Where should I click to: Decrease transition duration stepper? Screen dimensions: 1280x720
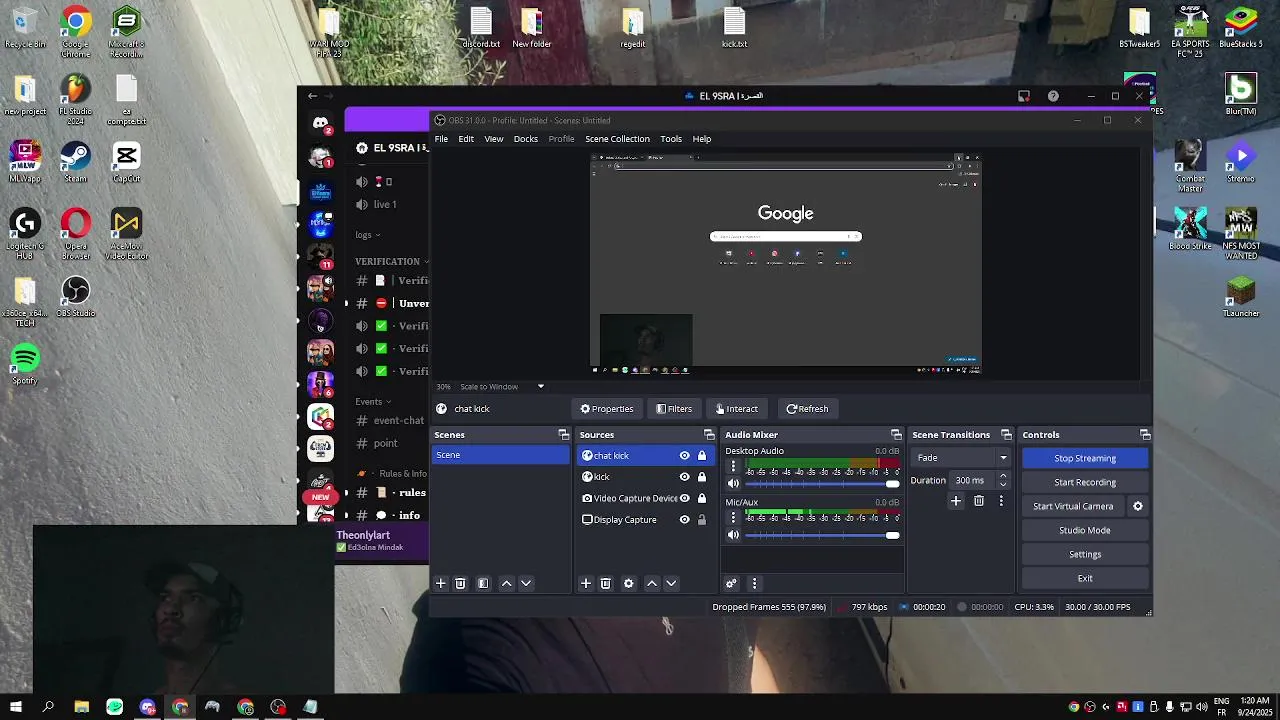point(1003,484)
